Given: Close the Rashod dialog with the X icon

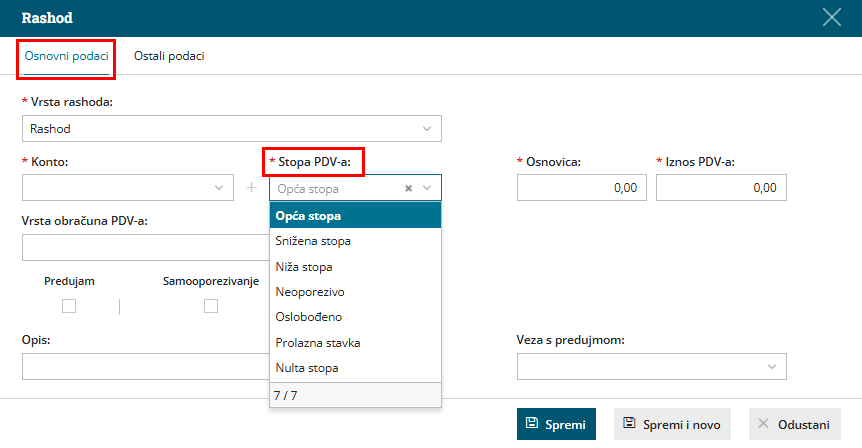Looking at the screenshot, I should (x=831, y=18).
